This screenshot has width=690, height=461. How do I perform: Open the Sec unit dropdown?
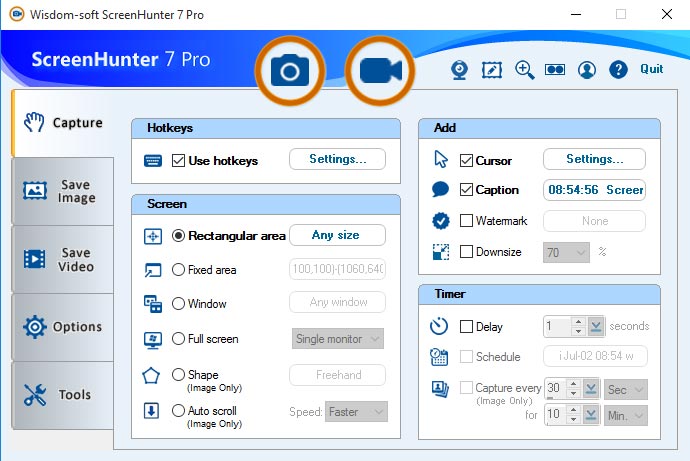pos(625,389)
